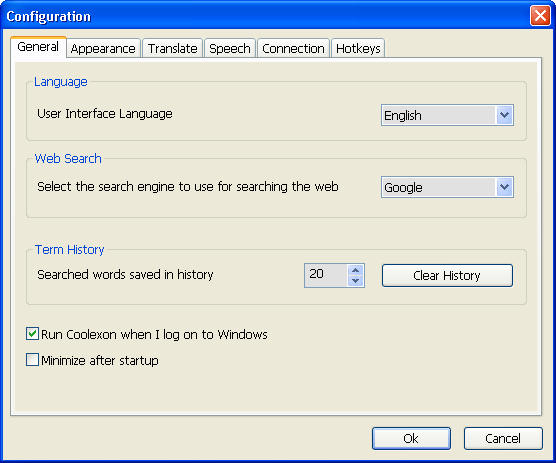This screenshot has height=463, width=556.
Task: Increase the history word count with the up arrow
Action: click(x=356, y=270)
